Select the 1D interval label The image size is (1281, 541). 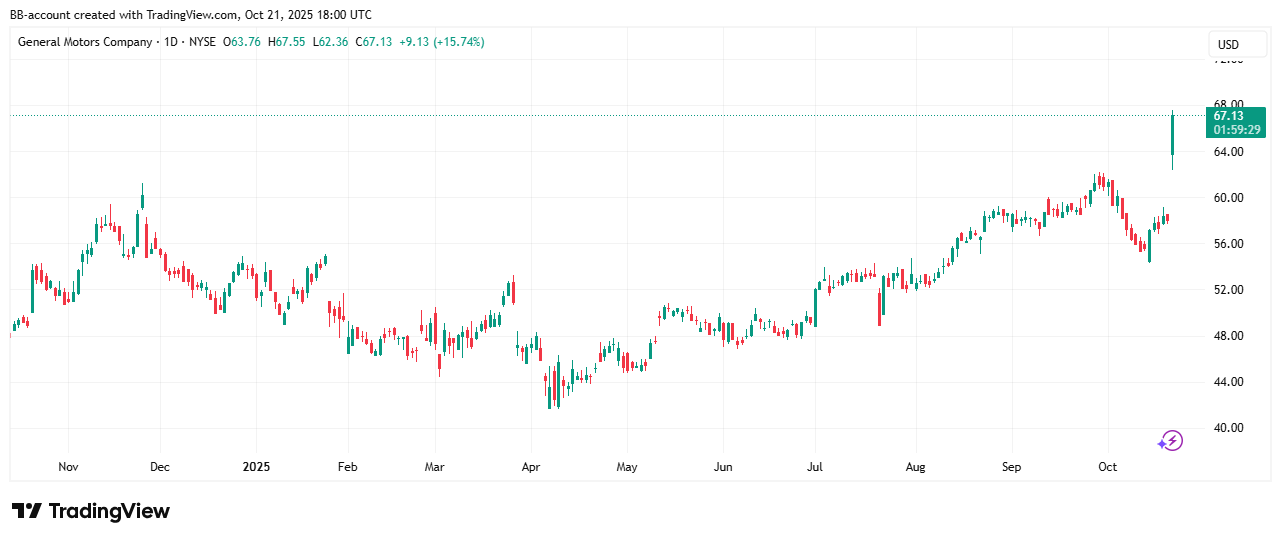171,42
